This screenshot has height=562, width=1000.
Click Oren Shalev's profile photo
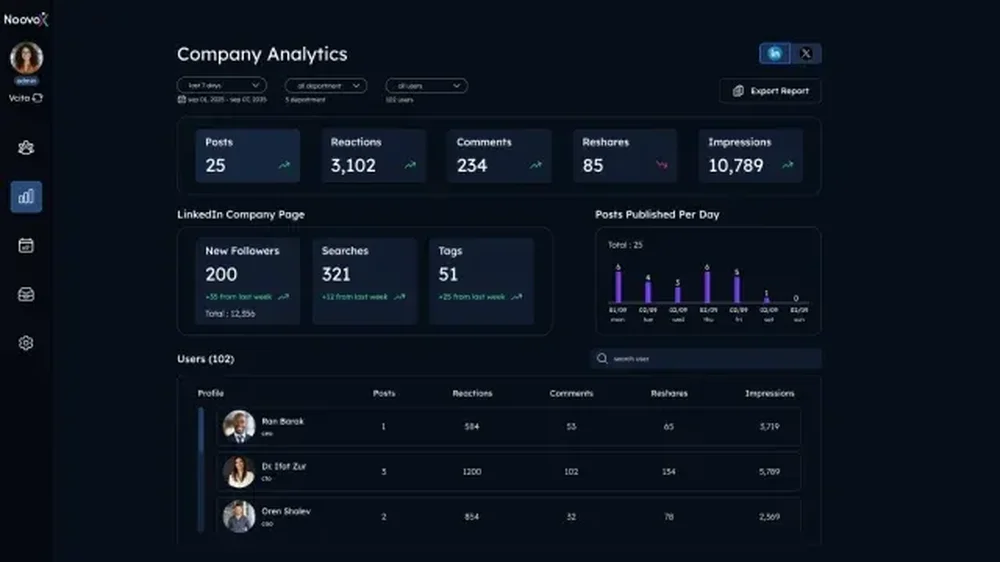[x=239, y=516]
